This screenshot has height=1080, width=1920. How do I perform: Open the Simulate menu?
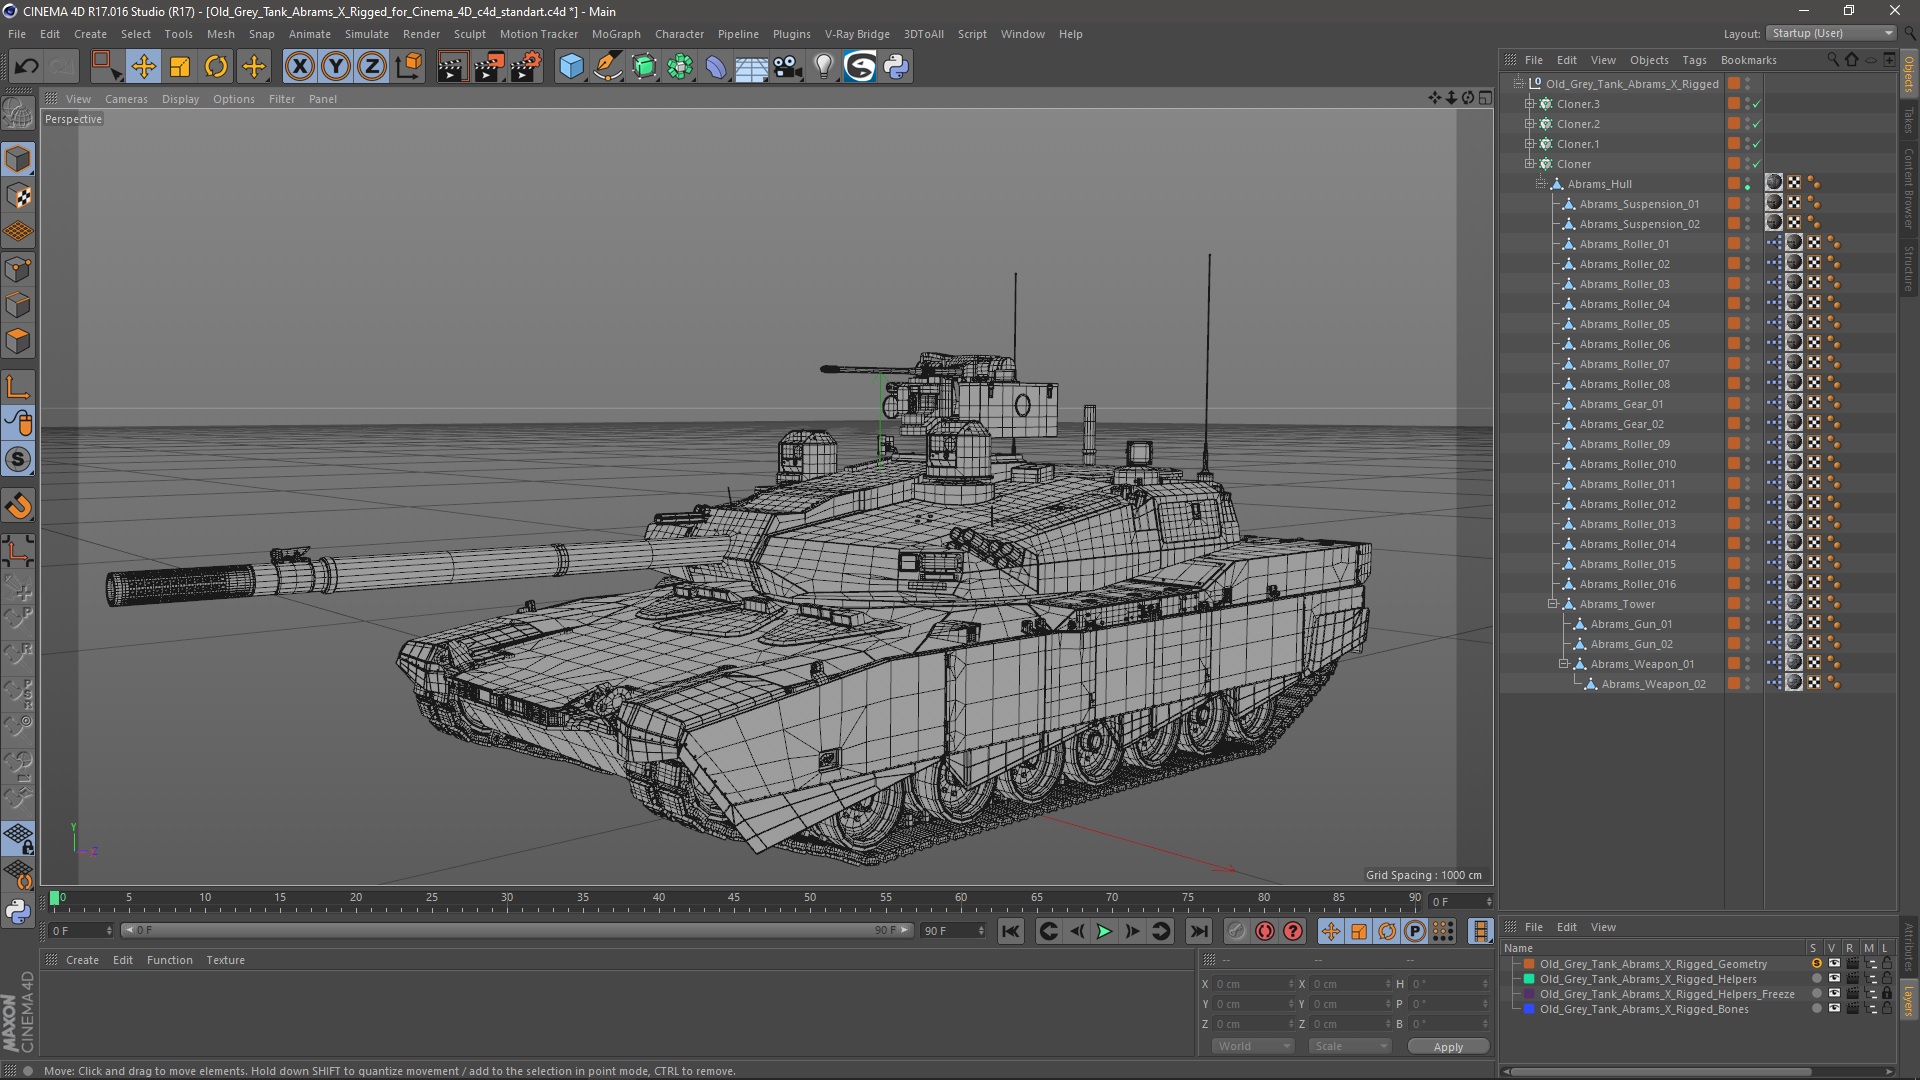coord(367,34)
